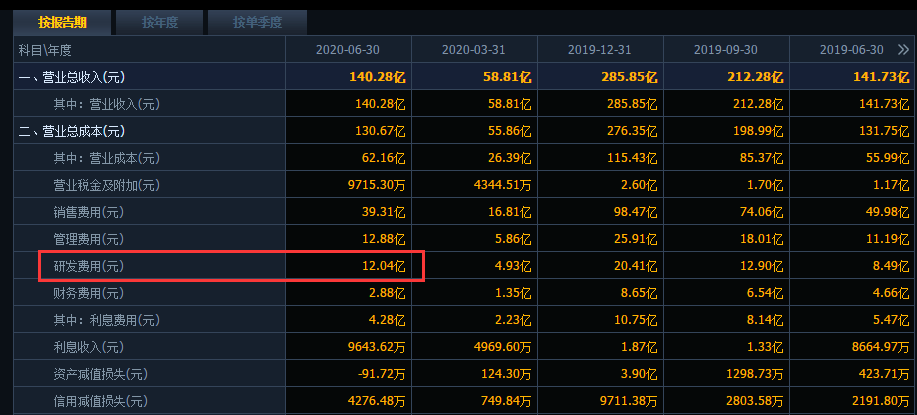This screenshot has width=917, height=415.
Task: Click the 39.31亿 sales expense value
Action: [384, 212]
